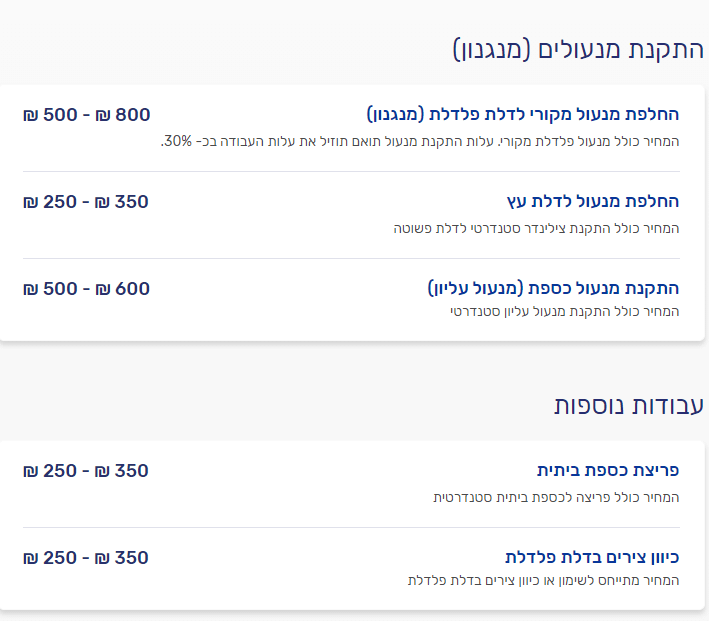Click the divider below the פלדלת lock row

tap(351, 171)
